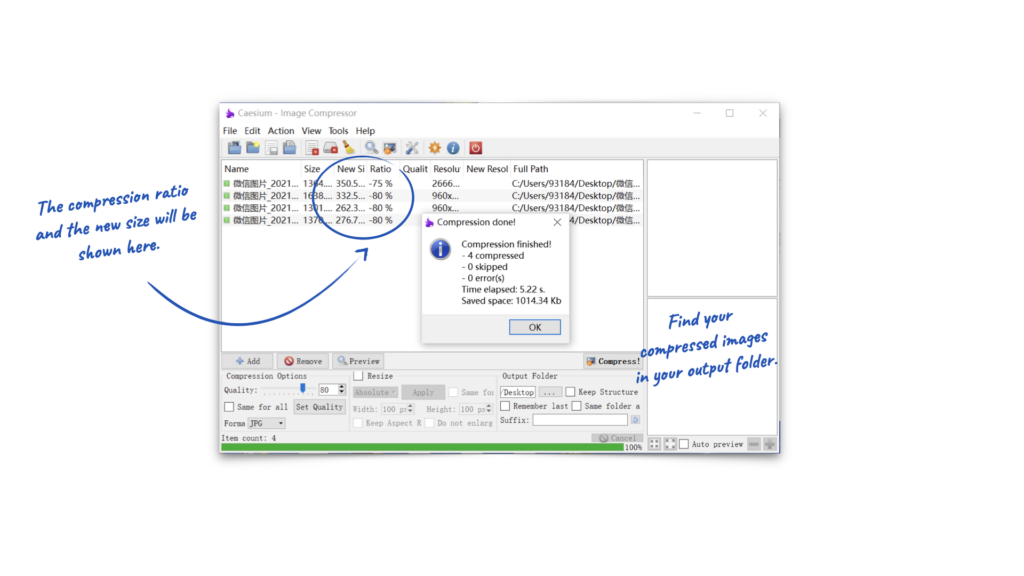Open the Help menu
1024x576 pixels.
click(365, 131)
